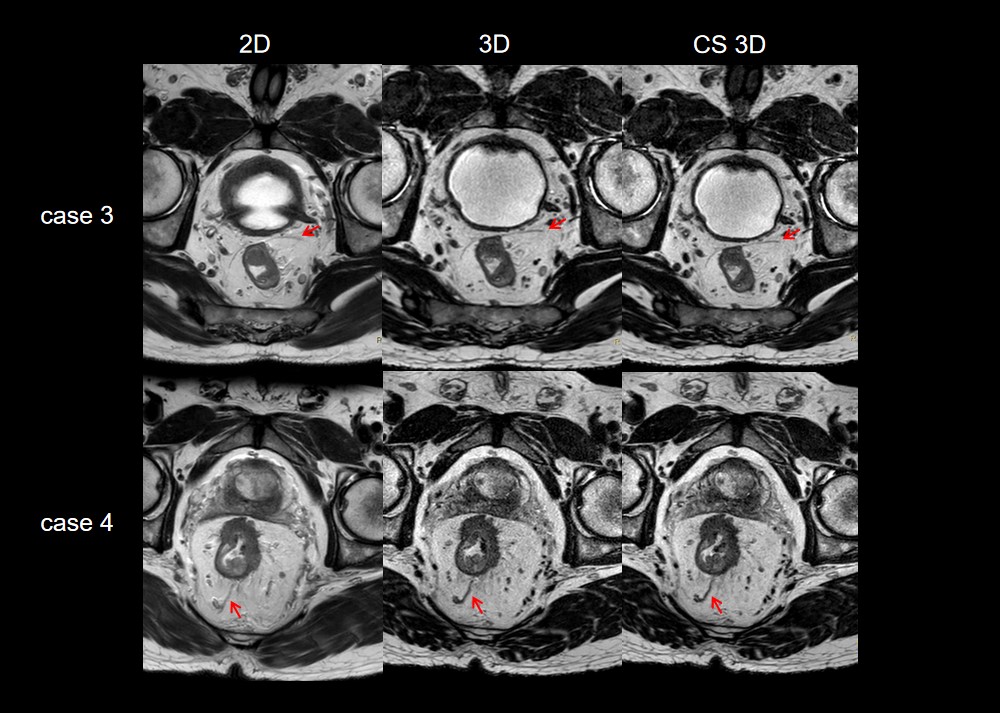Click the red arrow in case 4 CS 3D image
Image resolution: width=1000 pixels, height=713 pixels.
coord(715,603)
